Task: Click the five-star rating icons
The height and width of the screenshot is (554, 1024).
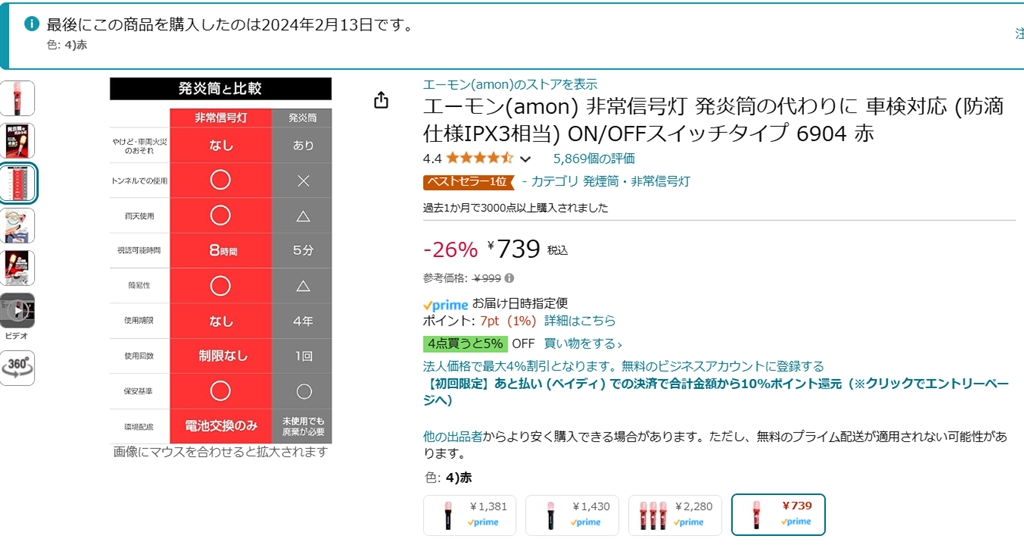Action: (479, 158)
